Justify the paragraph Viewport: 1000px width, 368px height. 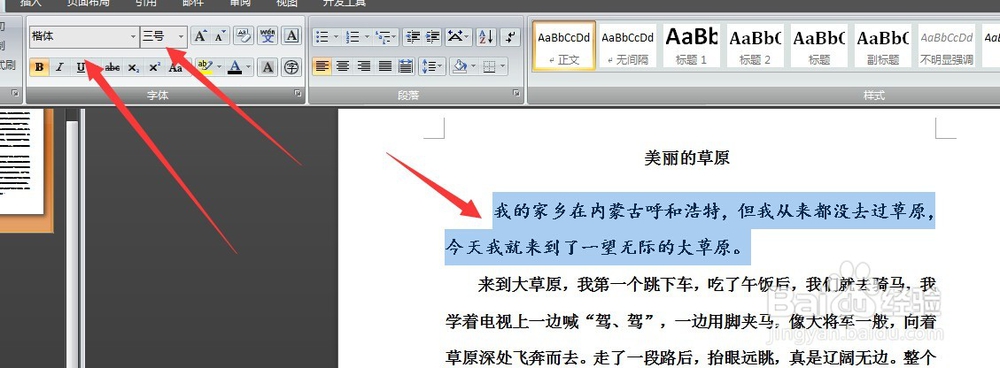(385, 66)
